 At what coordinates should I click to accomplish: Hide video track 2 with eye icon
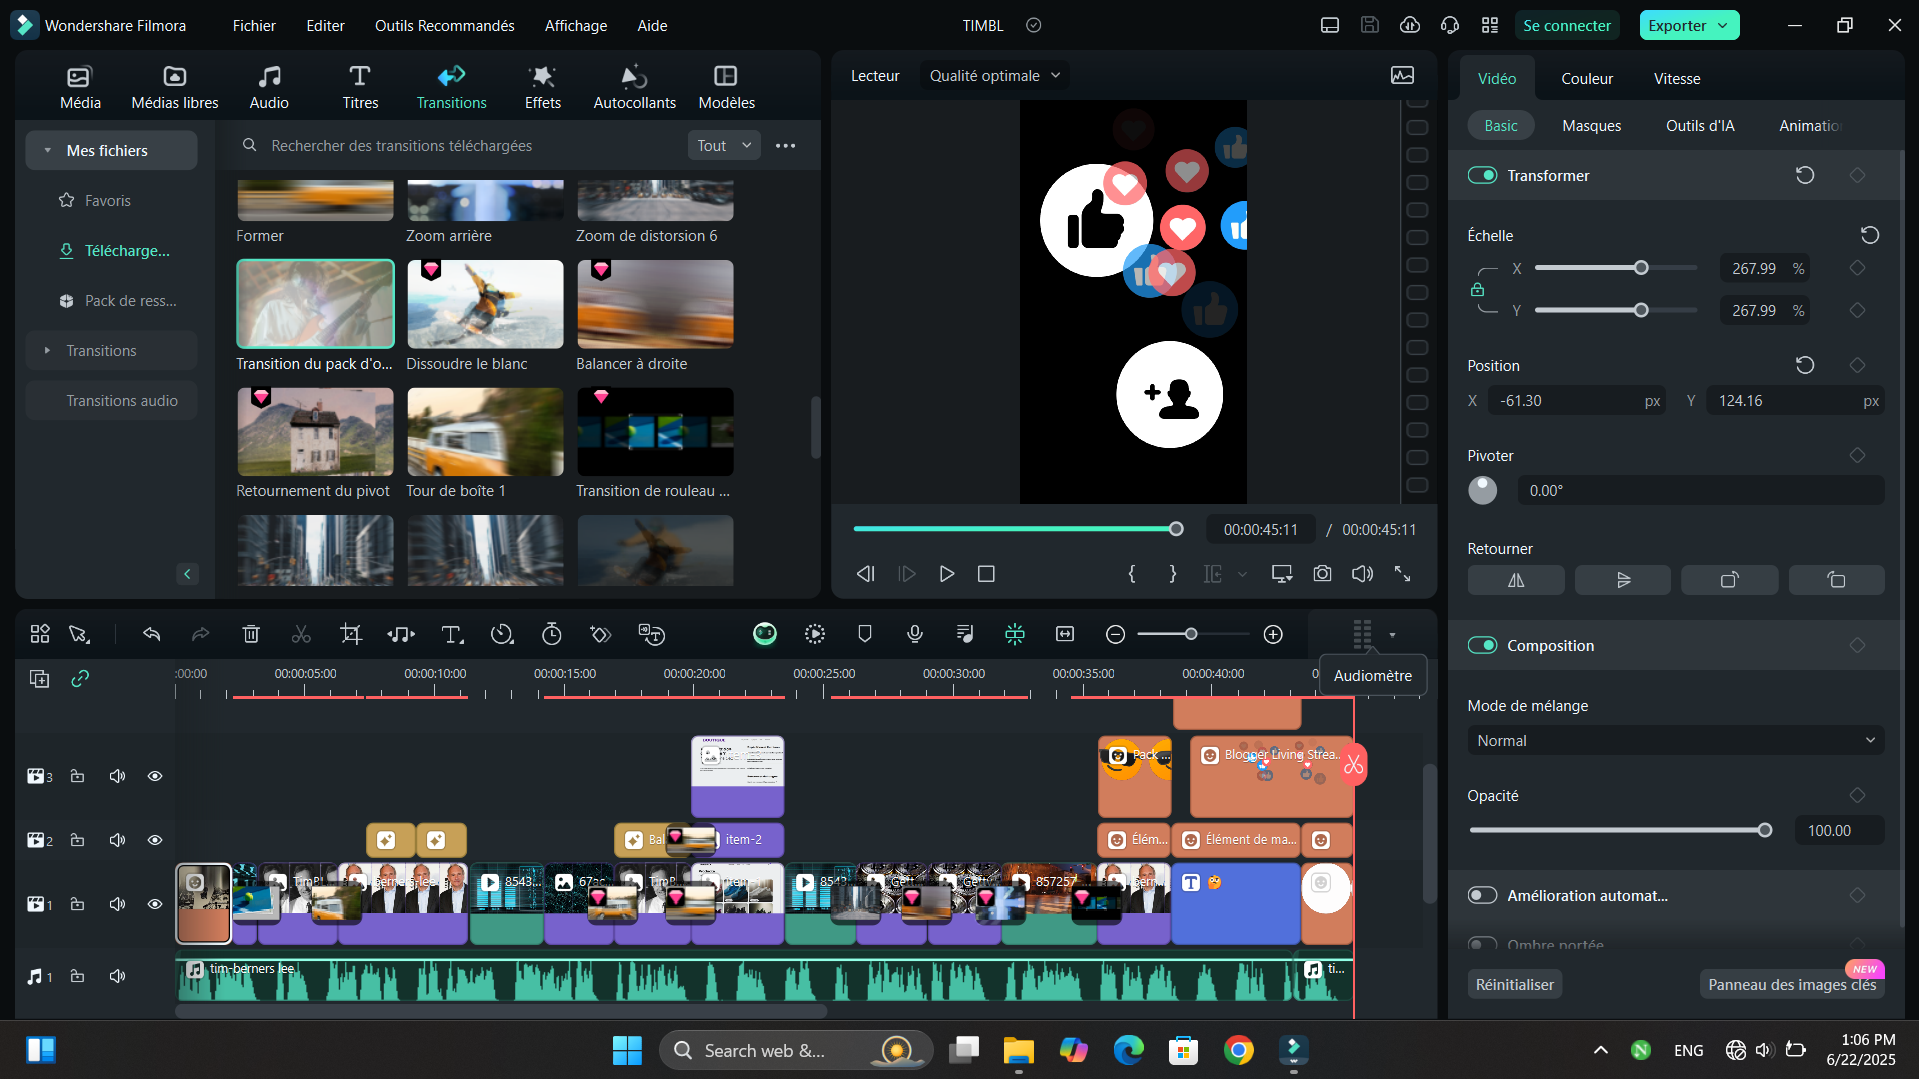coord(155,840)
